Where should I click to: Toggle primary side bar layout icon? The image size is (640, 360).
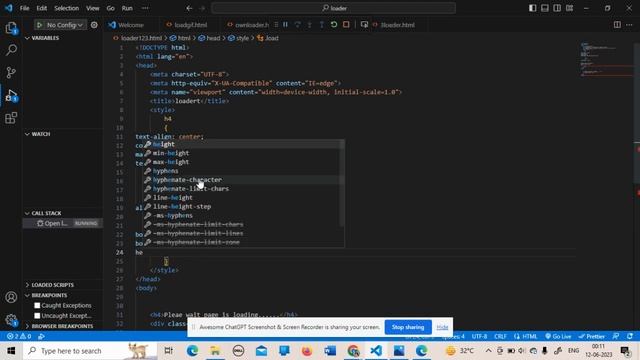[533, 8]
